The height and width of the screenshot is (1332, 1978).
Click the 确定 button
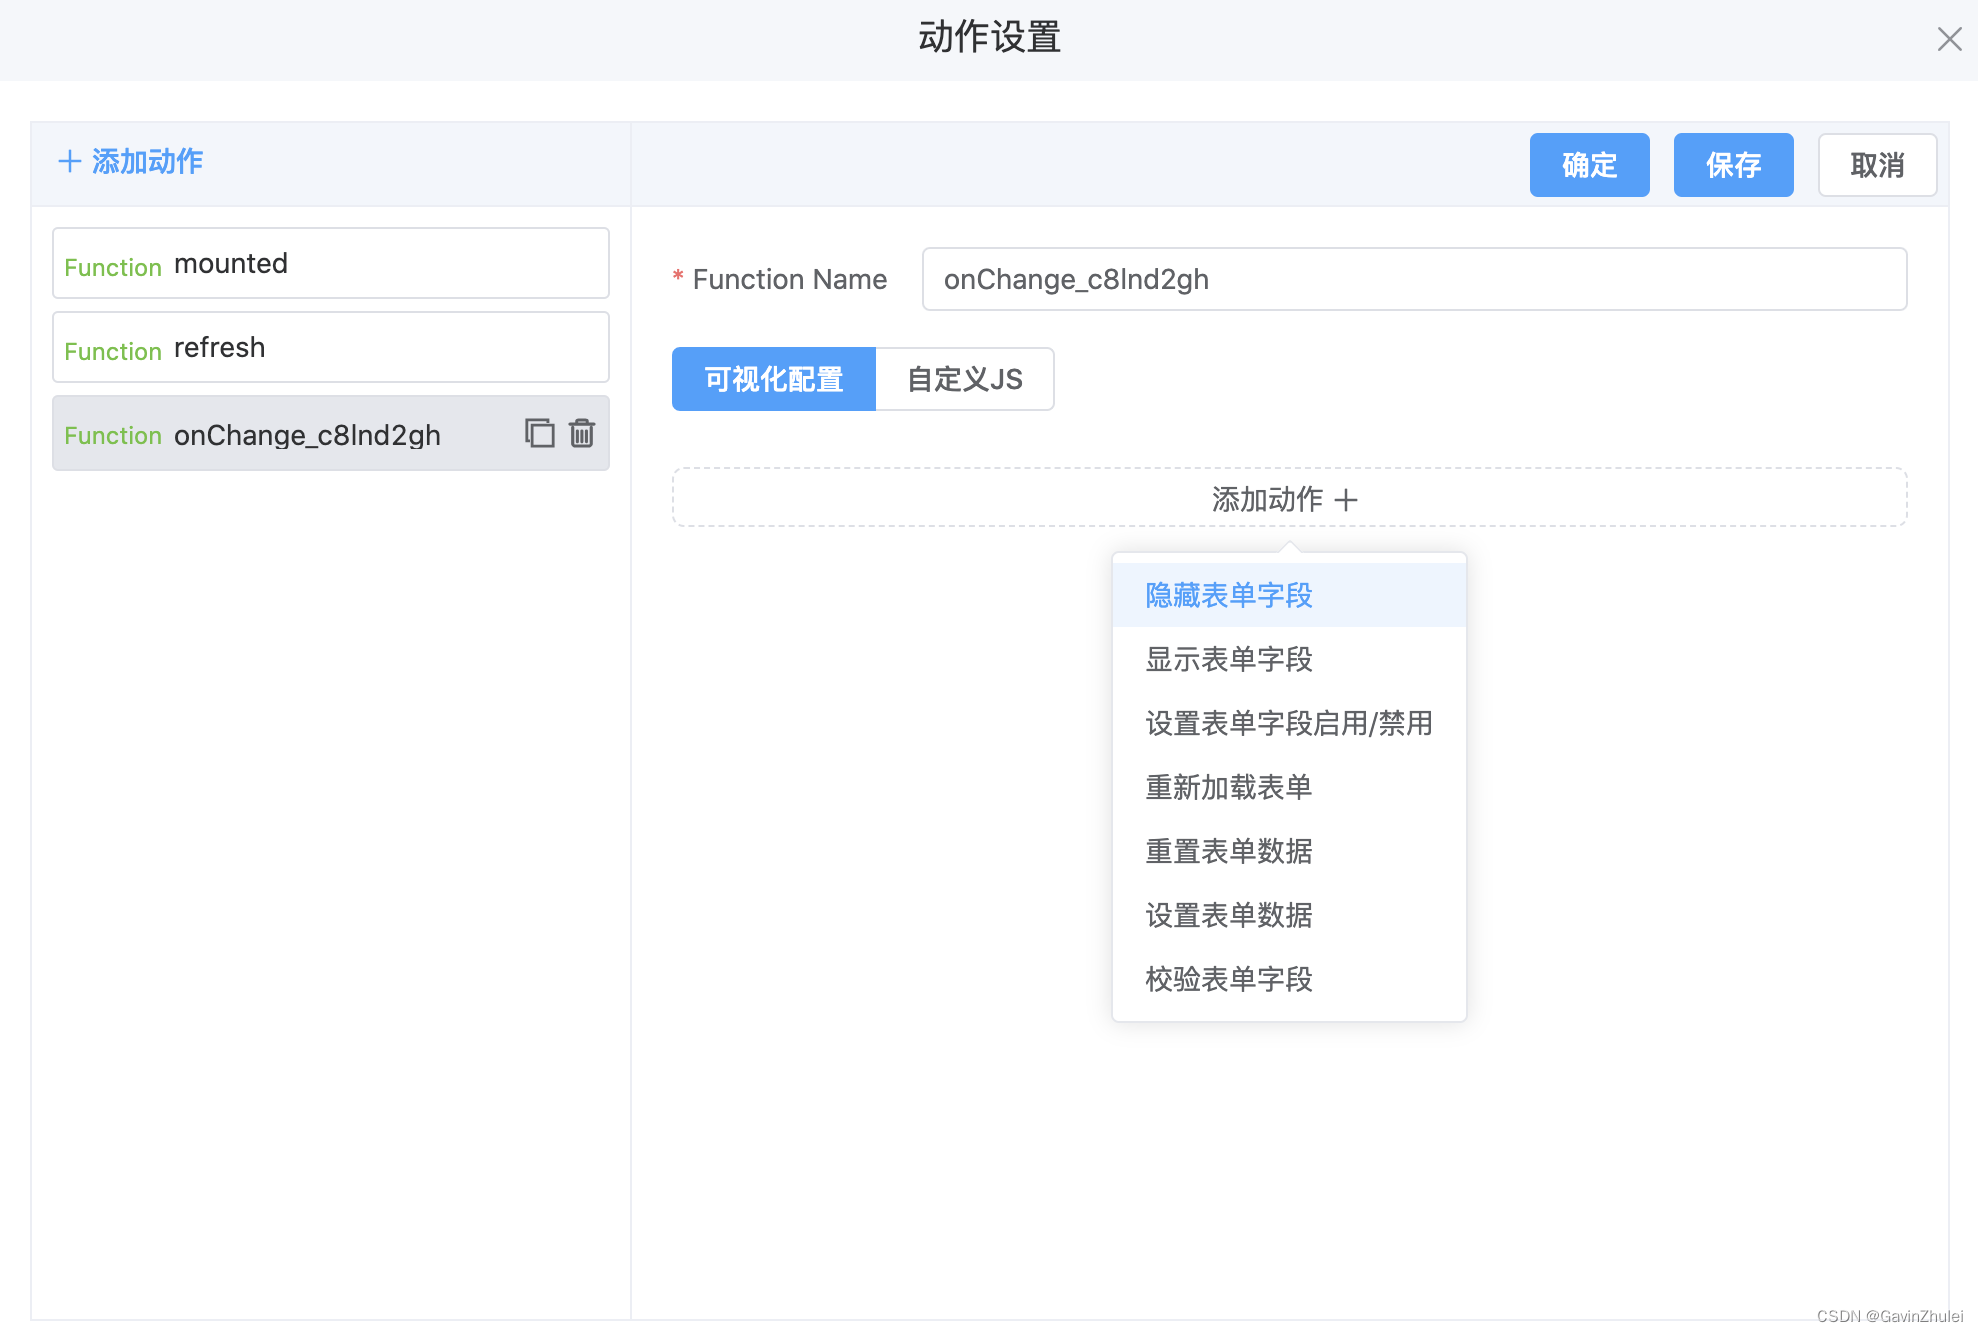click(x=1589, y=165)
